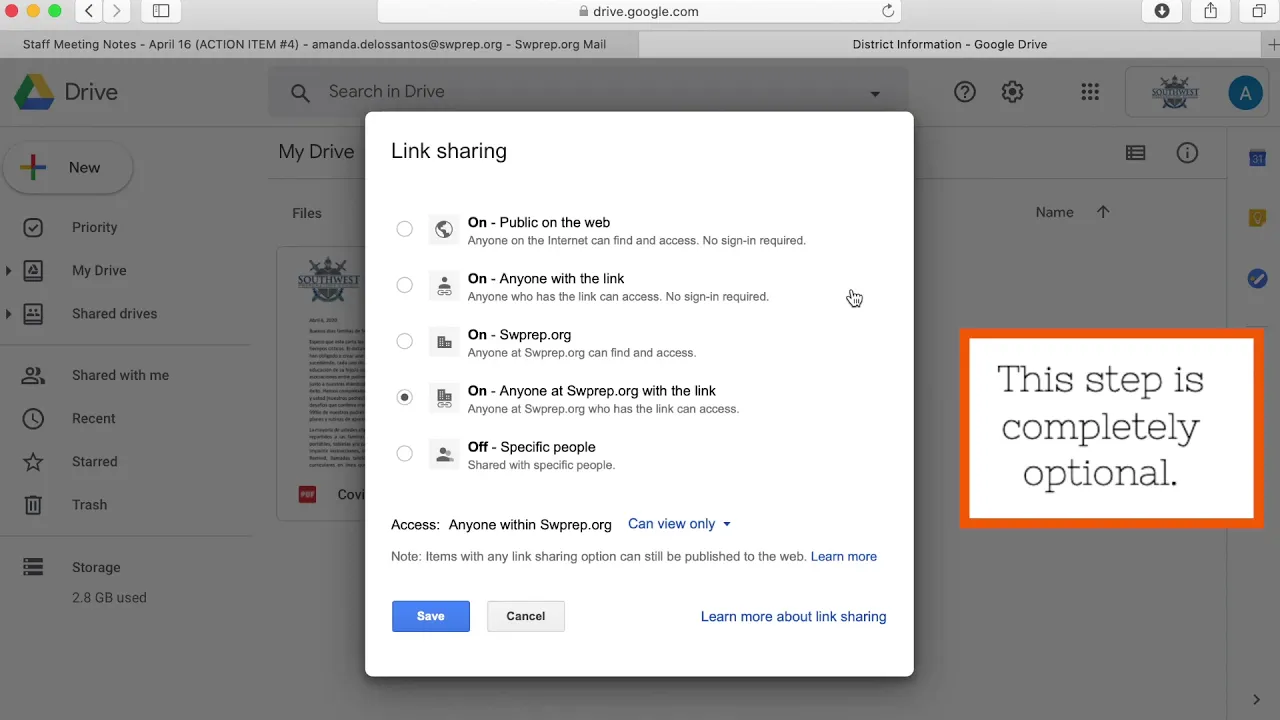Sort files by Name label
The image size is (1280, 720).
tap(1054, 212)
